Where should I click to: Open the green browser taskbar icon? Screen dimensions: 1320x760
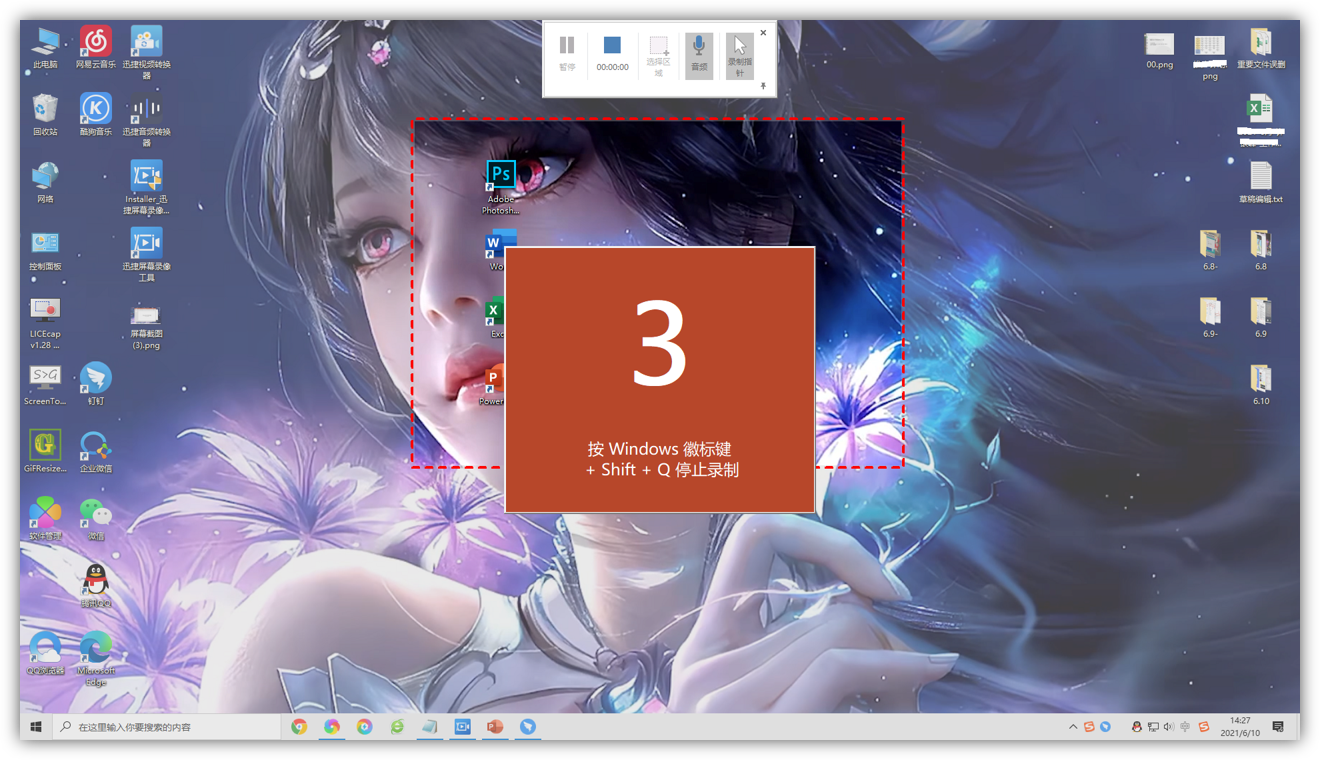click(397, 727)
